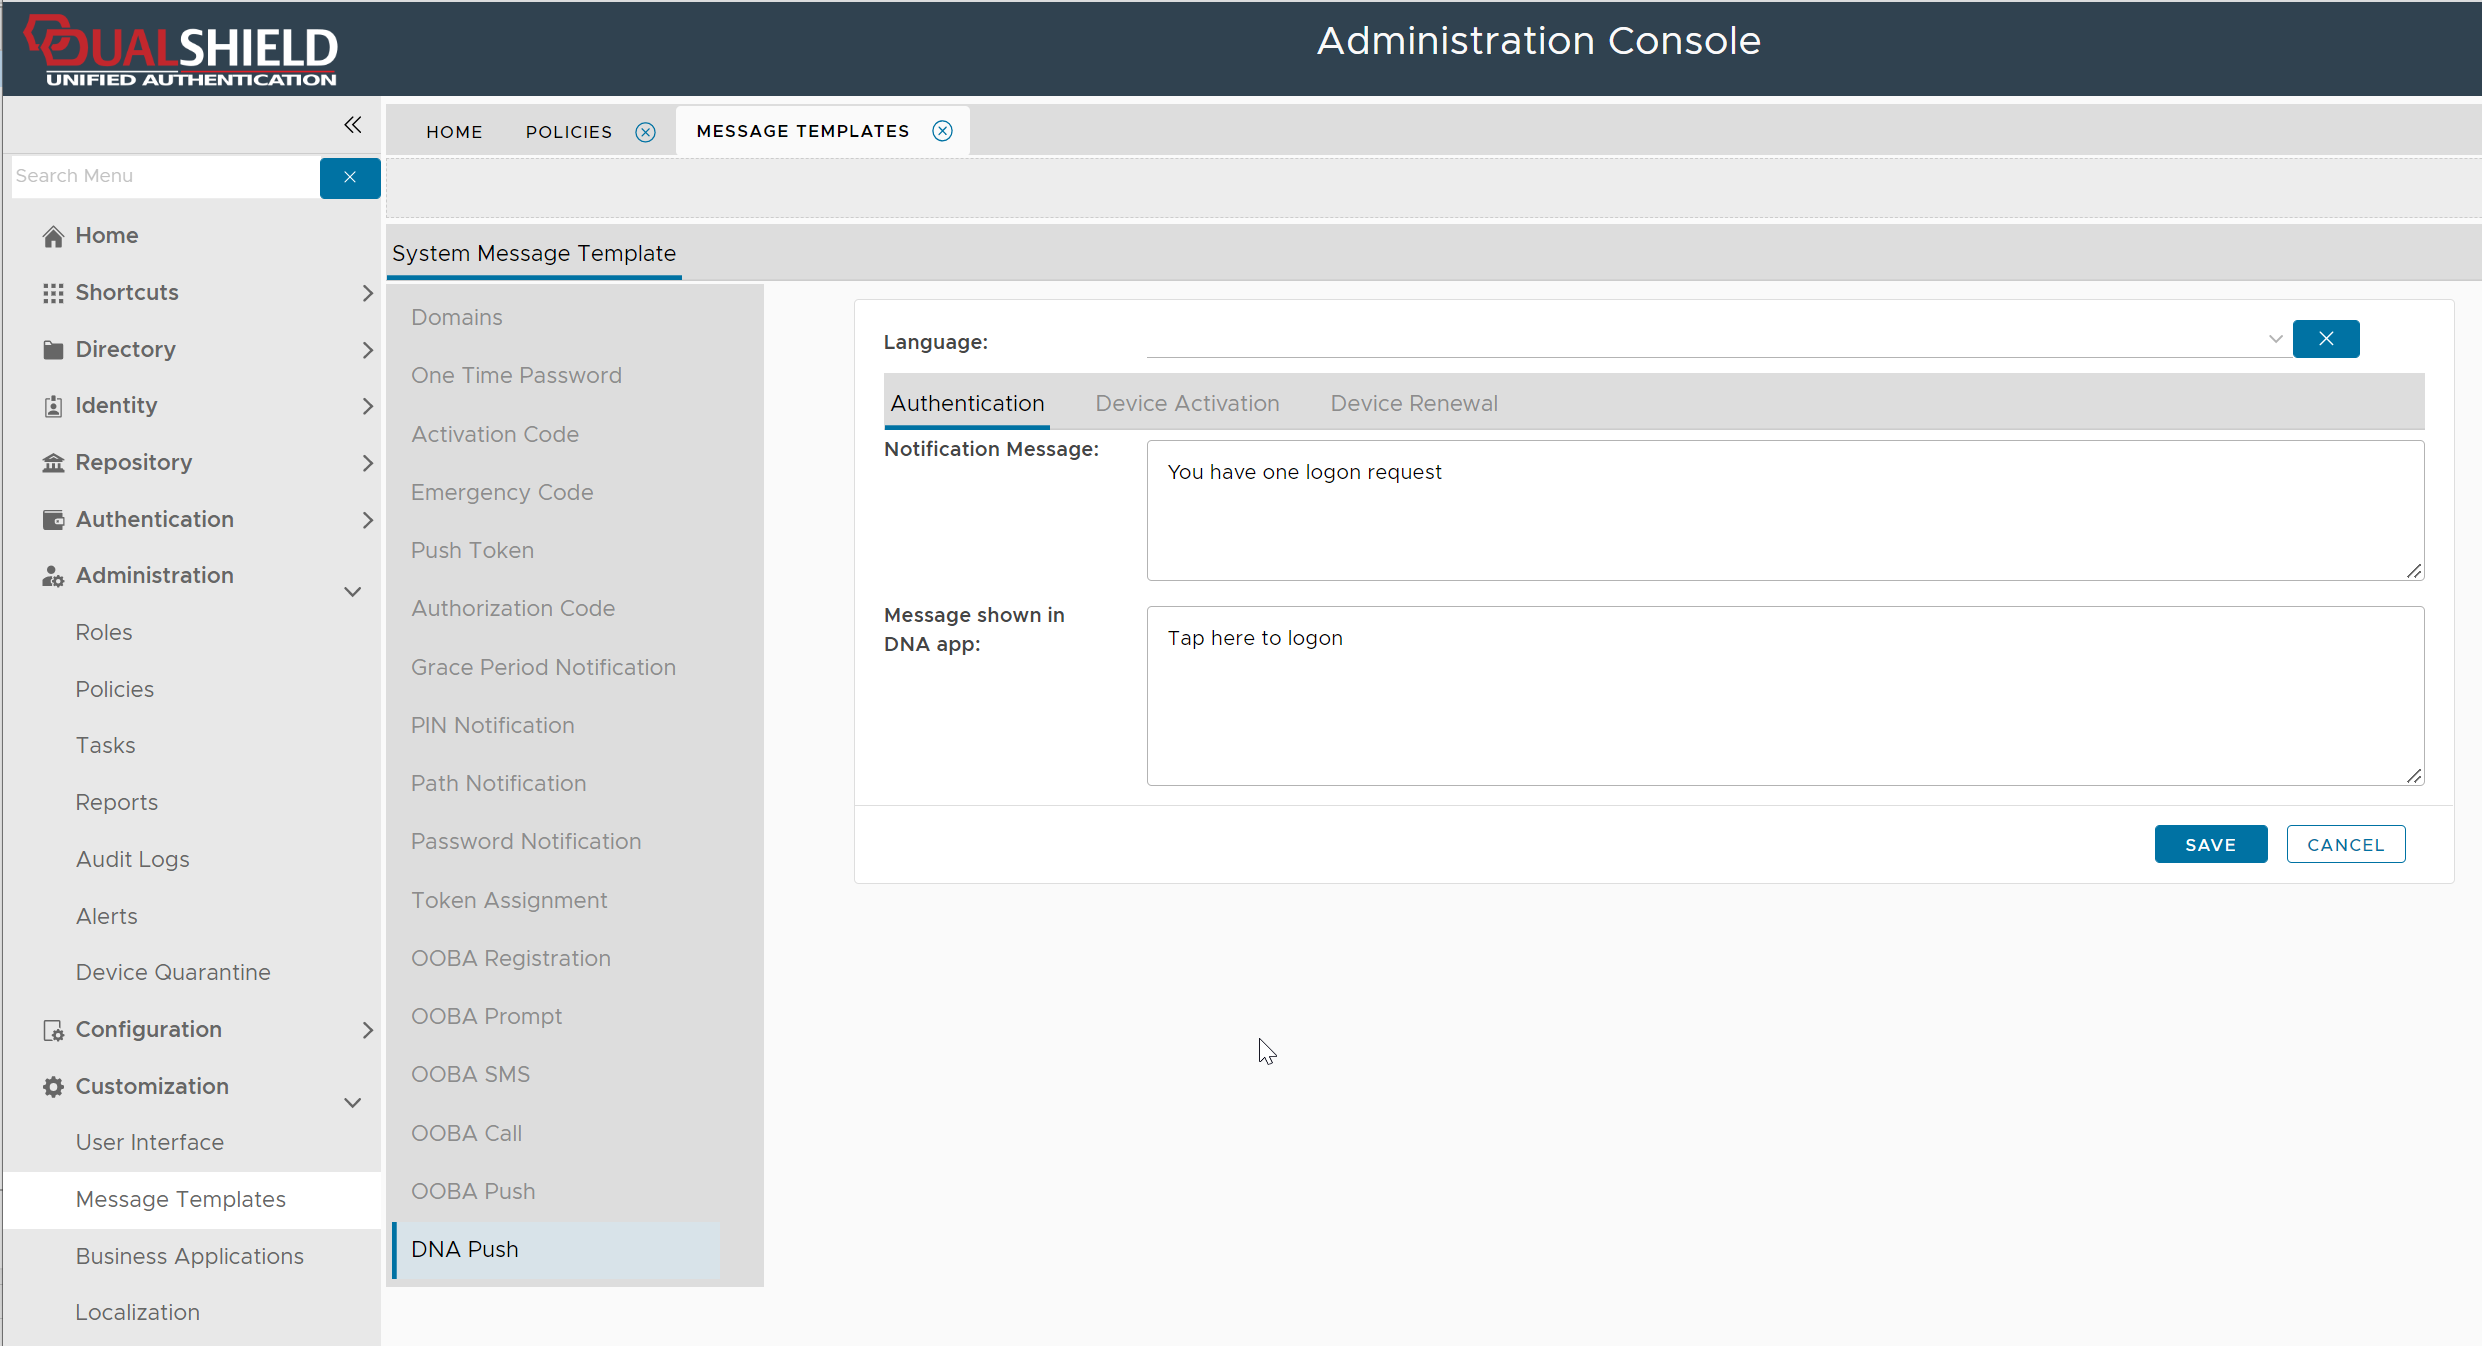
Task: Click the SAVE button
Action: tap(2210, 845)
